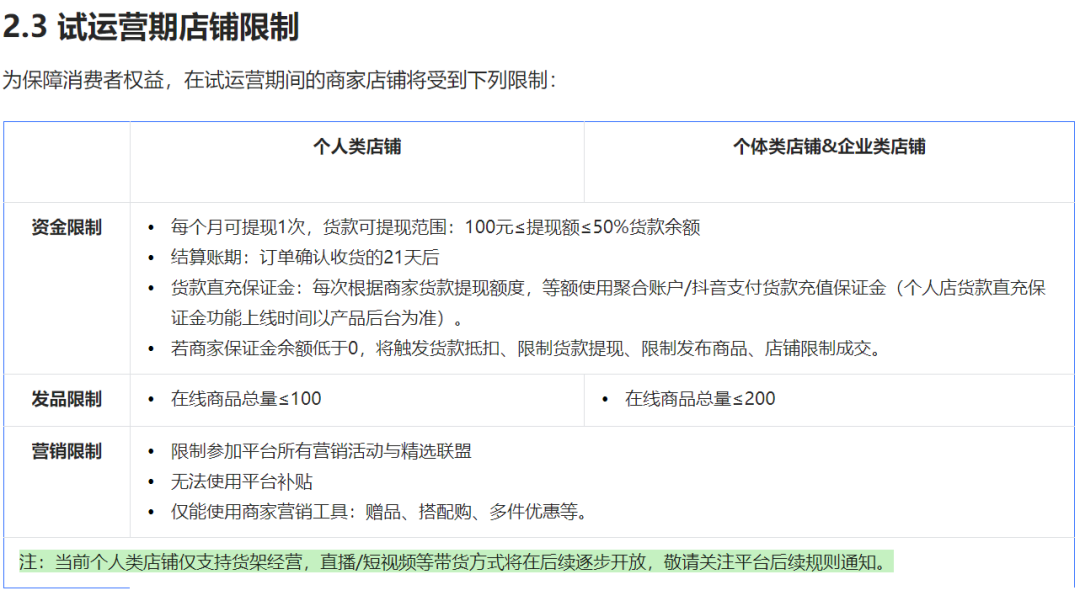
Task: Select the 个体类店铺&企业类店铺 column header
Action: click(829, 147)
